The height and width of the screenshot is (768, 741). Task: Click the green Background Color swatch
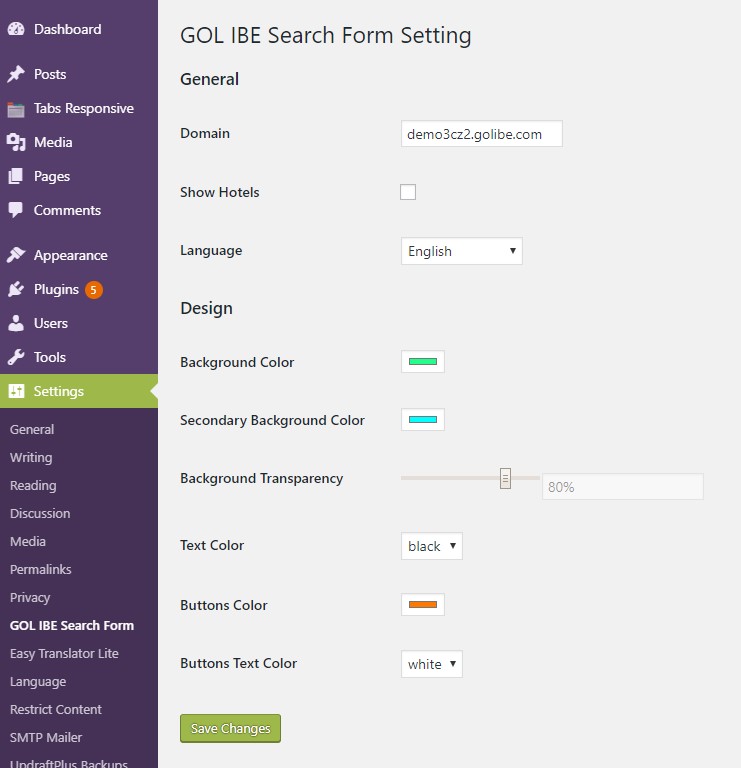coord(423,361)
